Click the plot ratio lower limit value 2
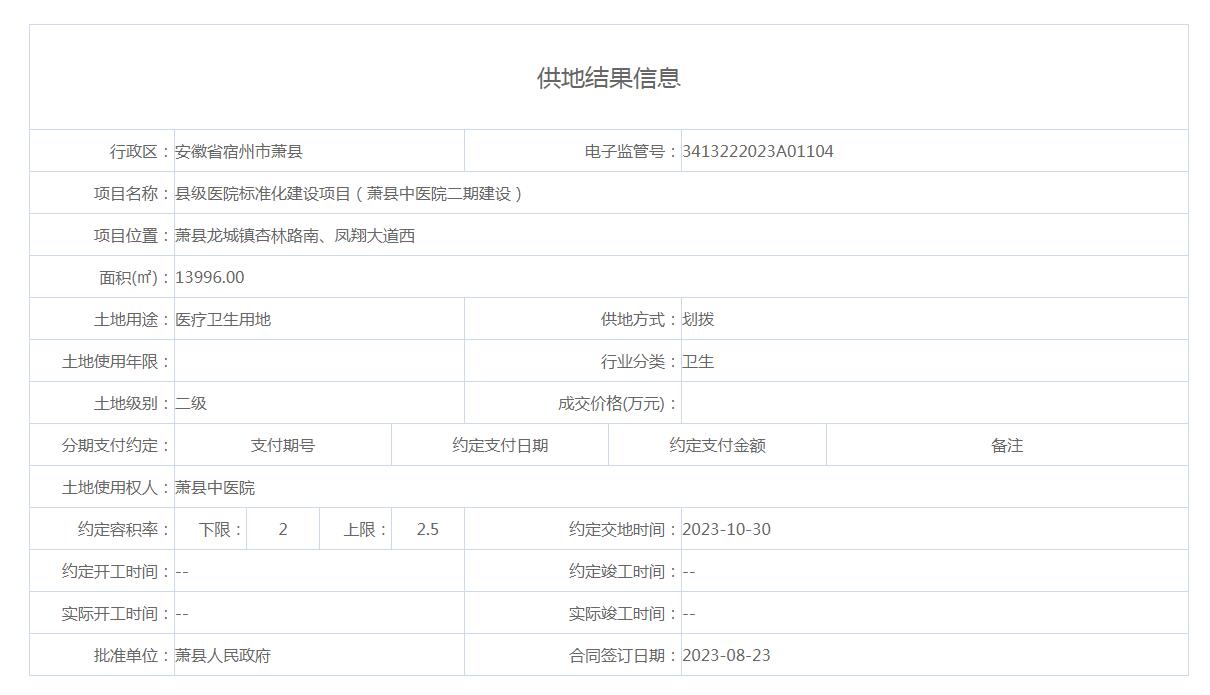Image resolution: width=1210 pixels, height=695 pixels. pyautogui.click(x=283, y=530)
